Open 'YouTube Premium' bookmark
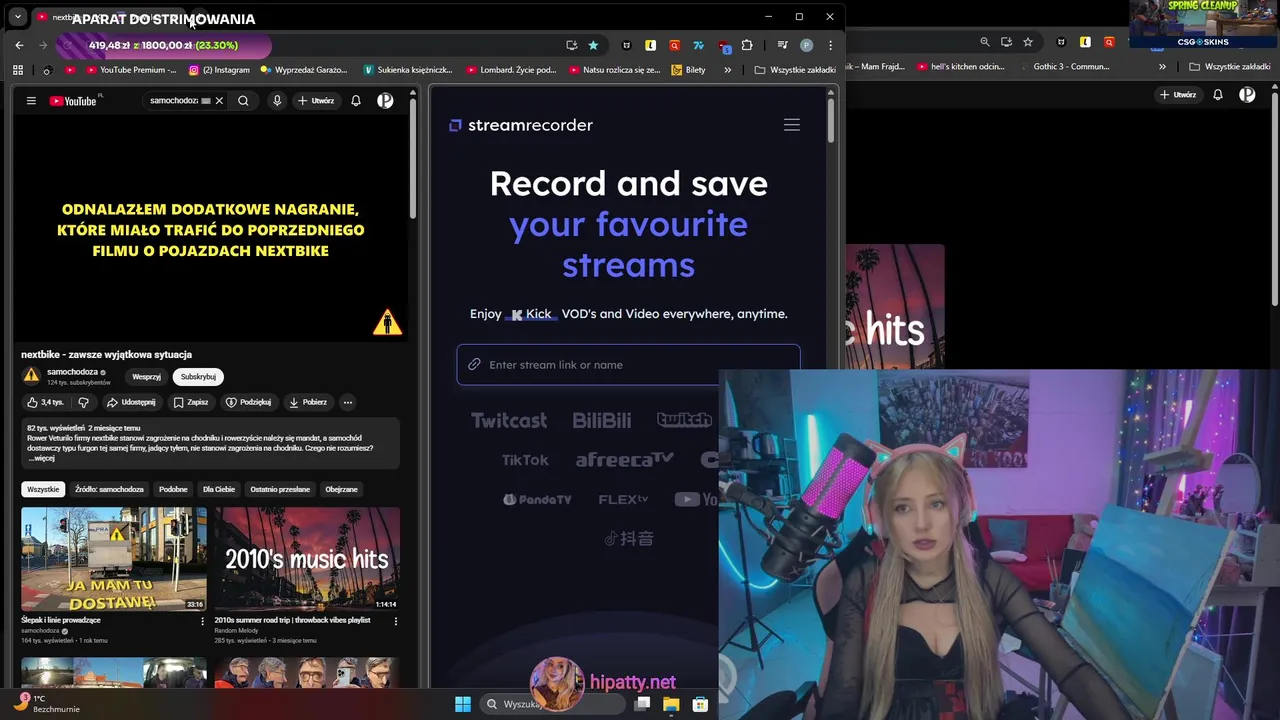 [x=132, y=70]
